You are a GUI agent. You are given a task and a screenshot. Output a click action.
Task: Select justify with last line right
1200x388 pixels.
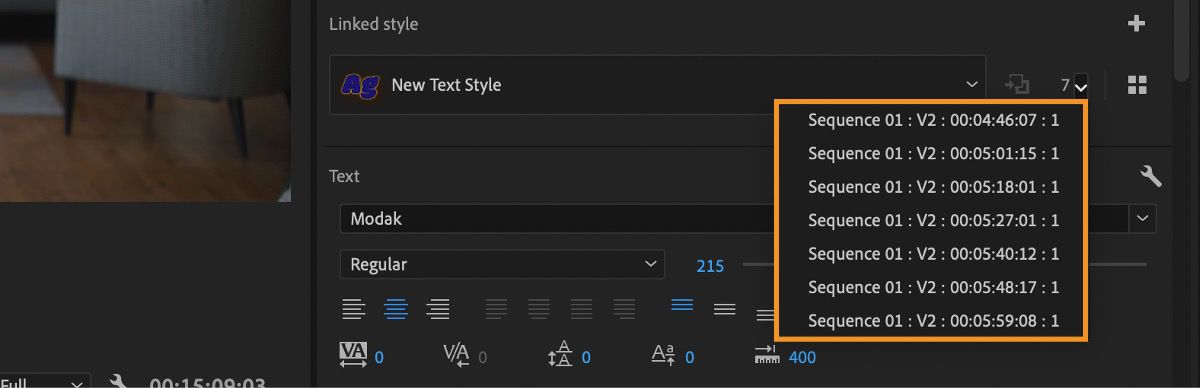[x=581, y=309]
